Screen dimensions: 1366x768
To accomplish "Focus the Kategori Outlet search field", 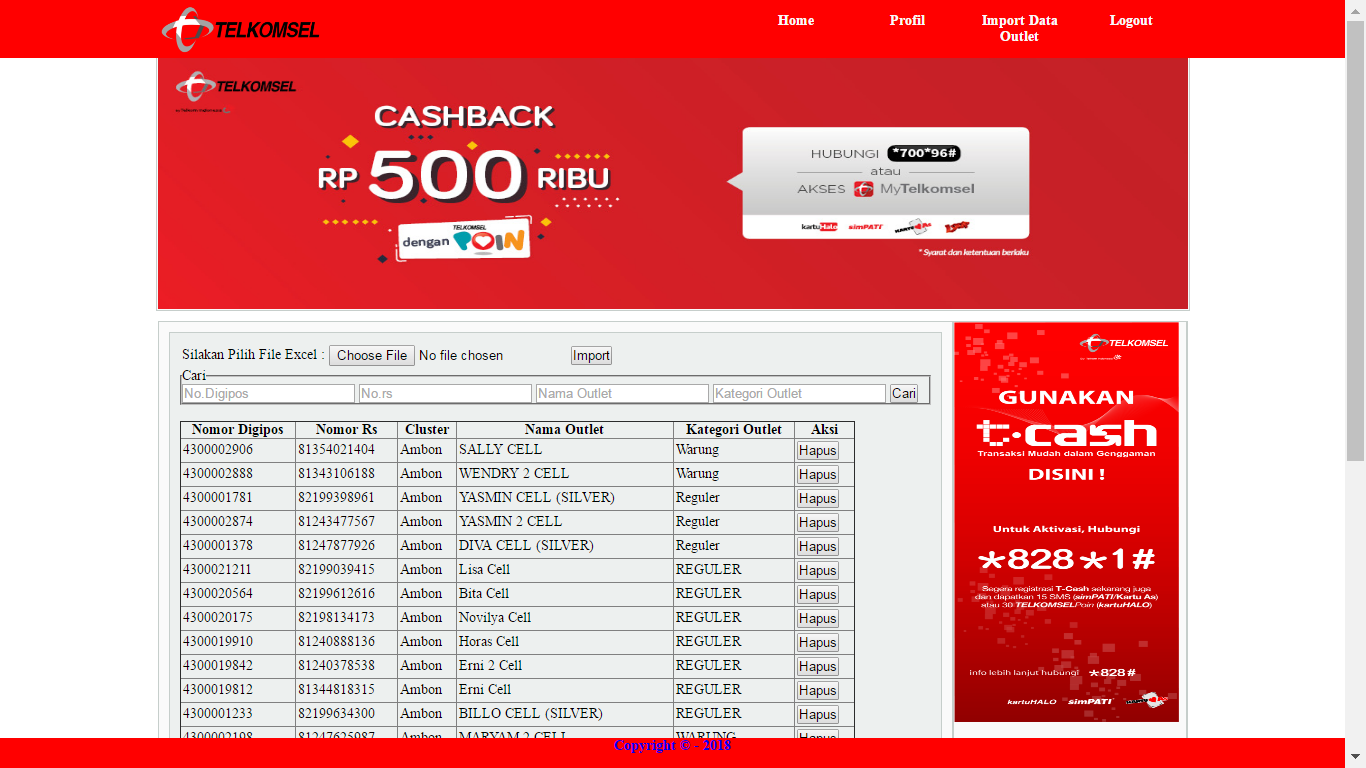I will pyautogui.click(x=799, y=394).
